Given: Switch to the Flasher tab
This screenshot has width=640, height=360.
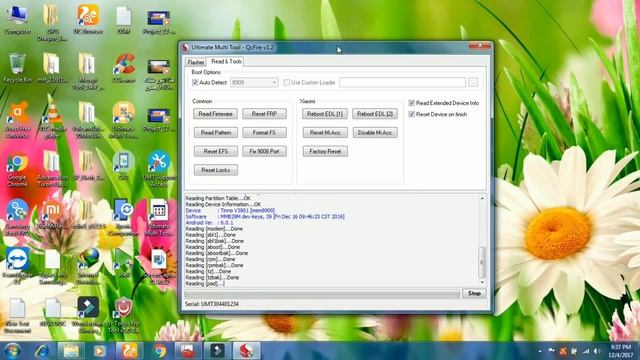Looking at the screenshot, I should tap(196, 62).
